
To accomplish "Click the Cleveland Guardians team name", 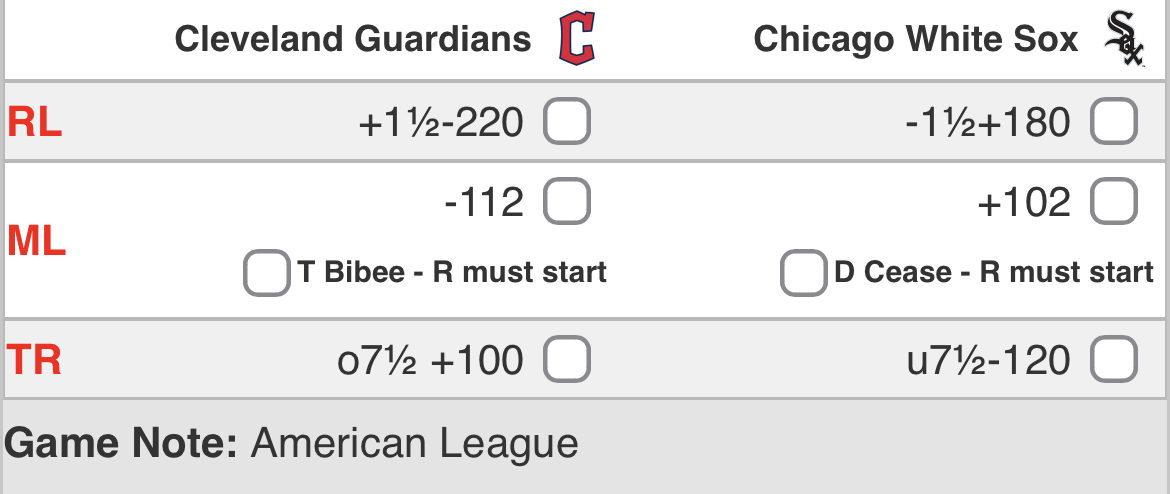I will (353, 40).
